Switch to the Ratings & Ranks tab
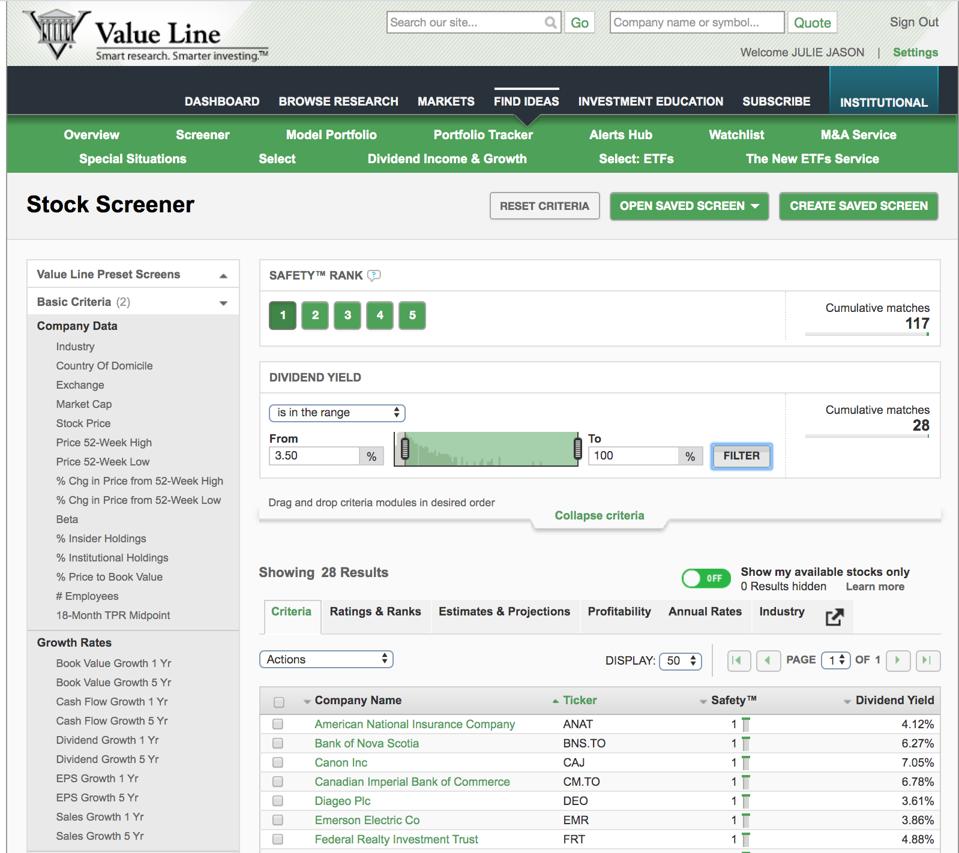Image resolution: width=959 pixels, height=853 pixels. point(375,612)
